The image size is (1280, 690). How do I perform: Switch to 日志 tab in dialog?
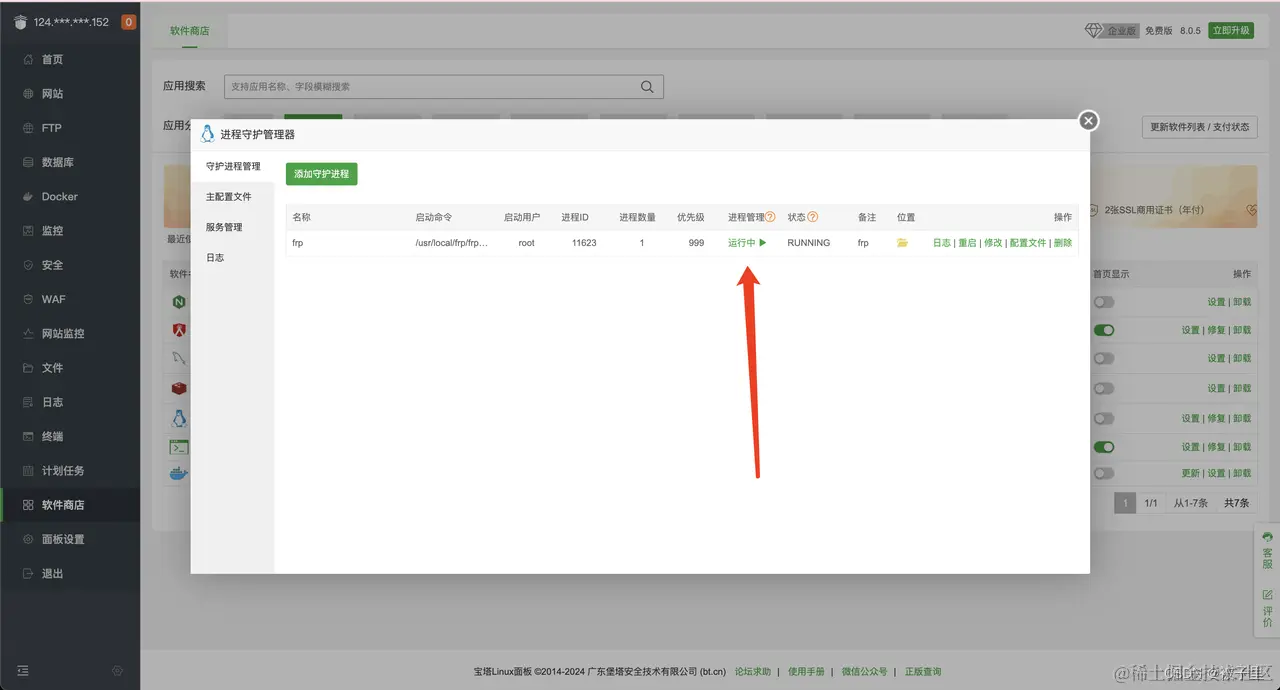(x=233, y=258)
